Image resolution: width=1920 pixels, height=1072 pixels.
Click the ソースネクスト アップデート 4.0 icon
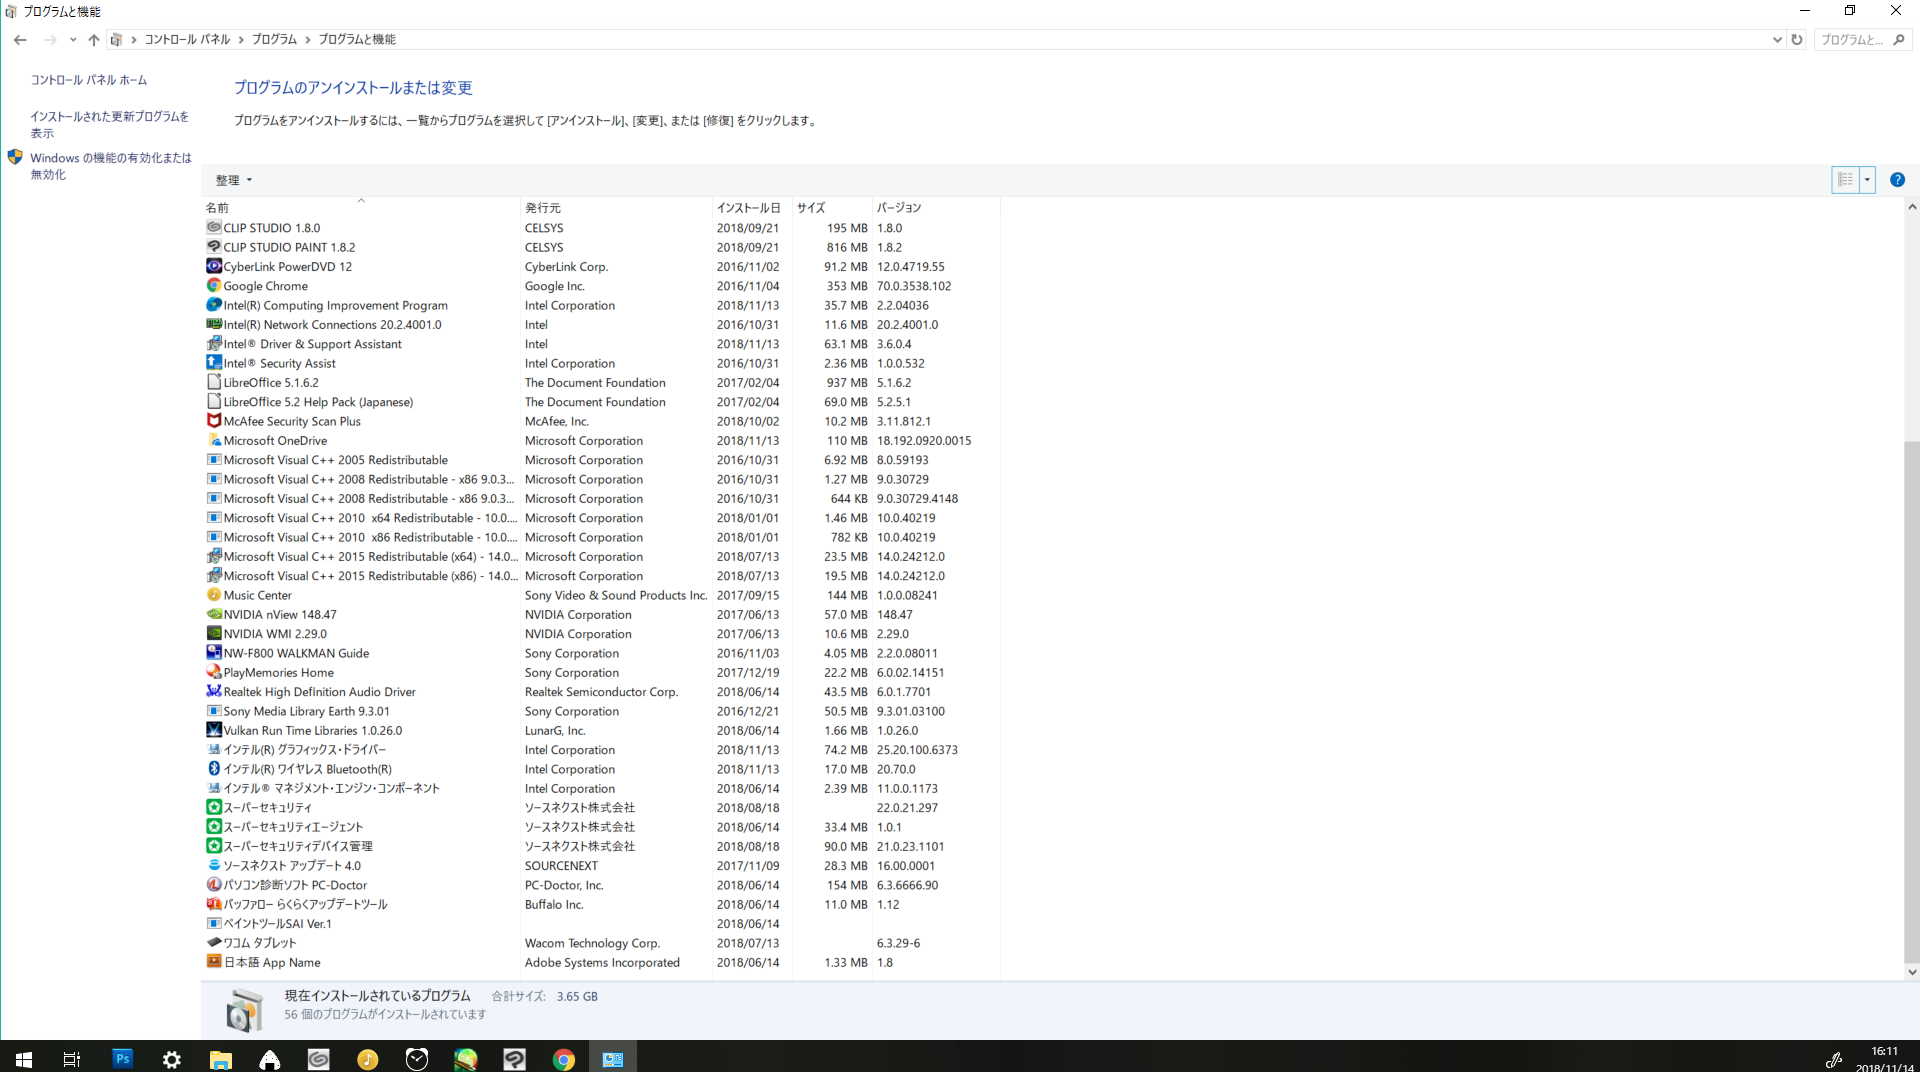(213, 866)
